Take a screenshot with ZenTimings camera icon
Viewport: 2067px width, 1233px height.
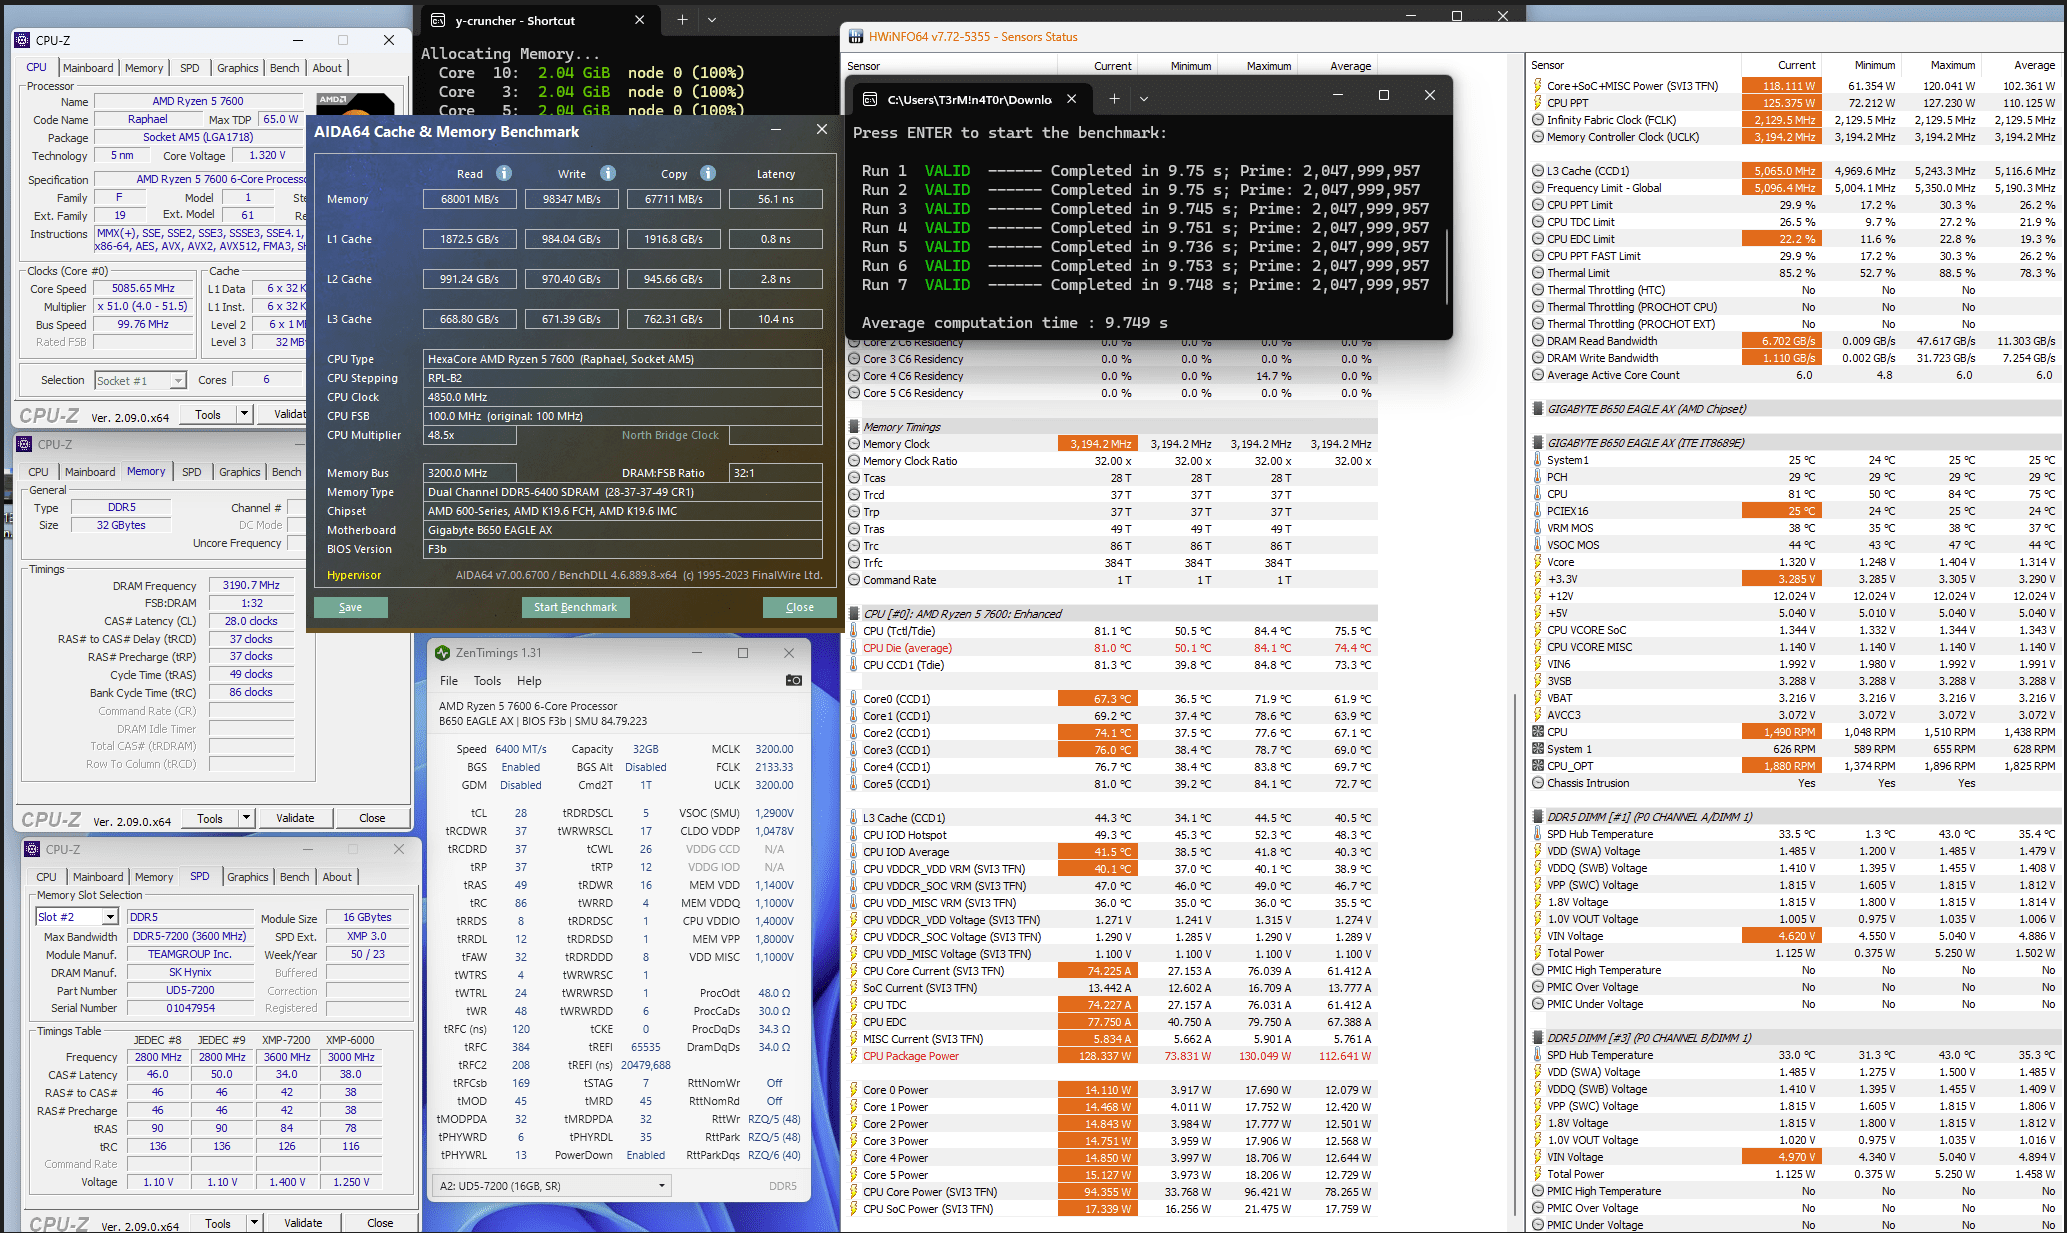794,680
